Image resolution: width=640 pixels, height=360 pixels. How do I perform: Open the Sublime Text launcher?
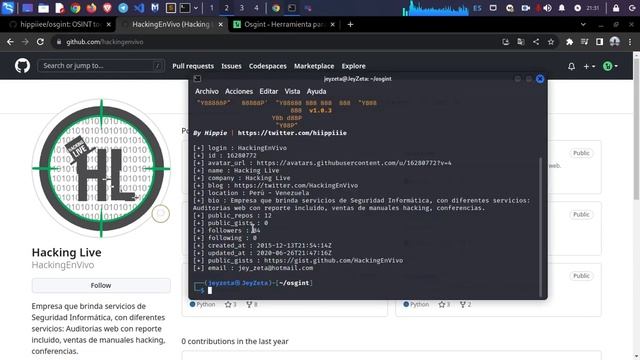point(171,8)
